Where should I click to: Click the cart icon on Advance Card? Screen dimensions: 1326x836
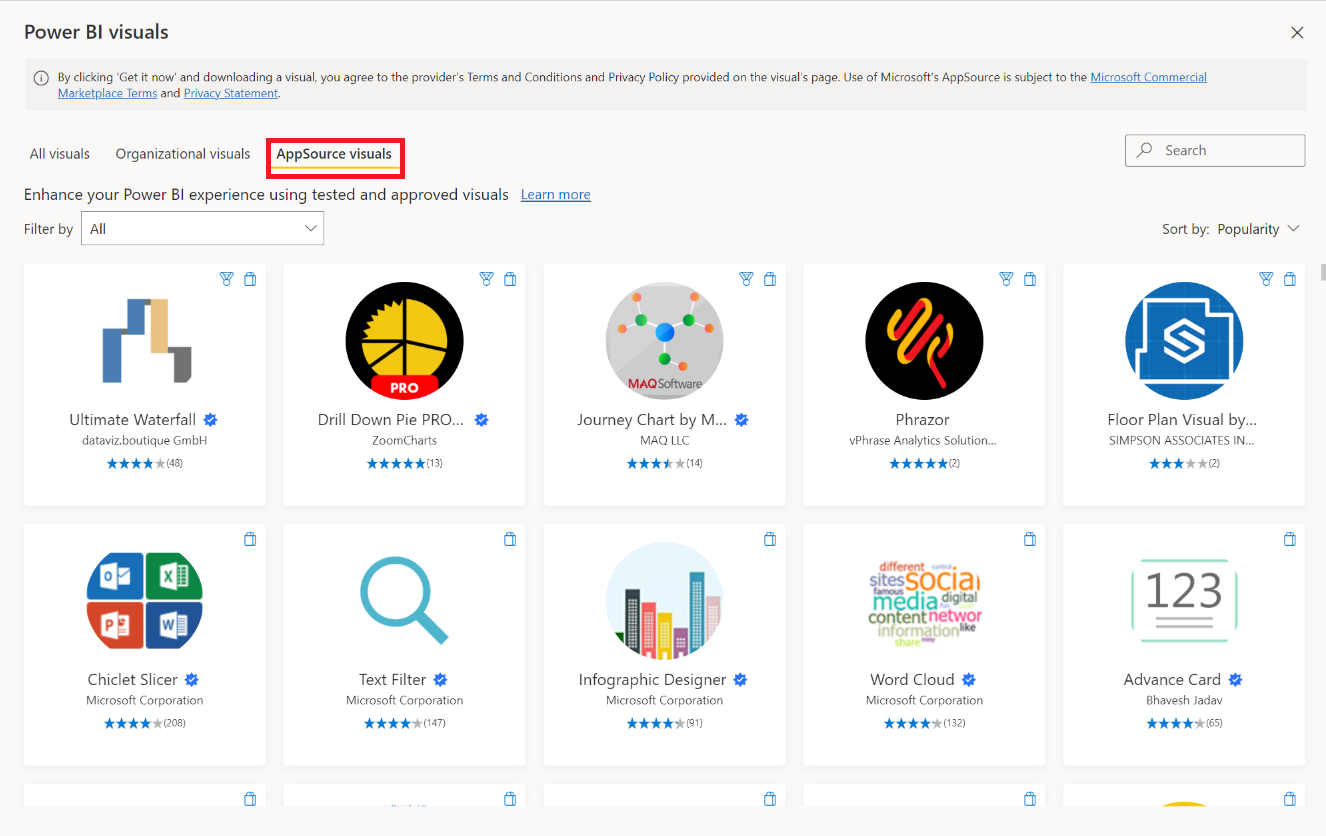pyautogui.click(x=1289, y=538)
